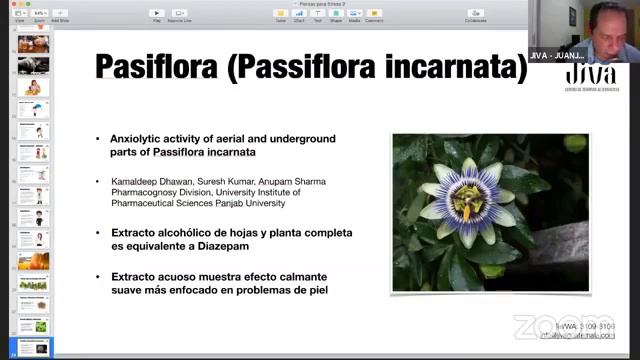Select the highlighted current slide thumbnail
This screenshot has height=360, width=640.
33,348
